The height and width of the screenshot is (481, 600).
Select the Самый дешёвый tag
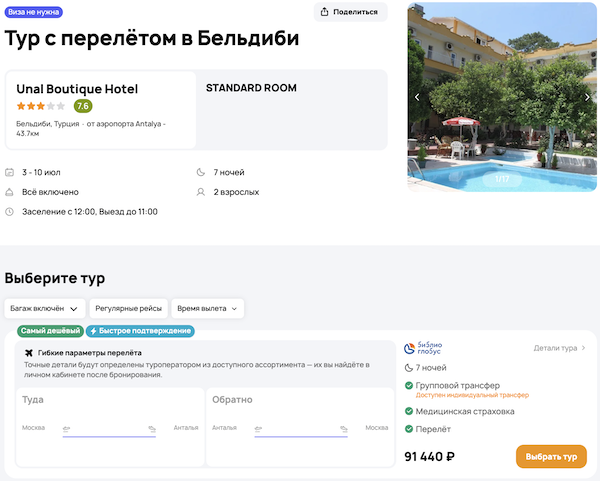pyautogui.click(x=50, y=331)
